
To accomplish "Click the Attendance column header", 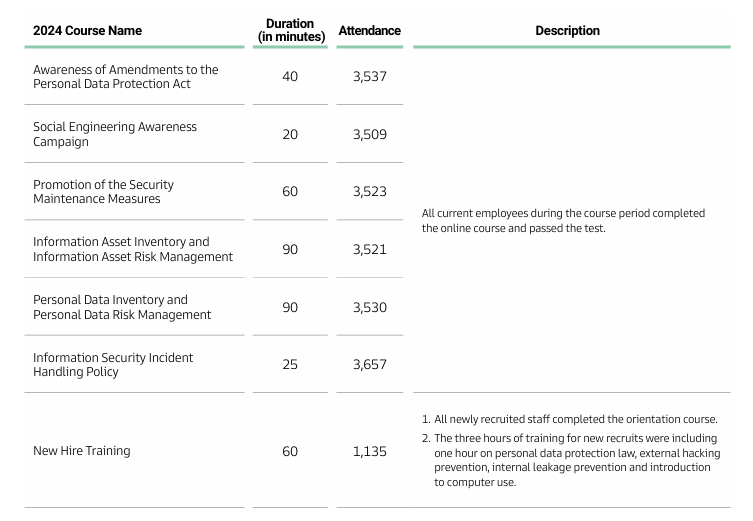I will 369,31.
